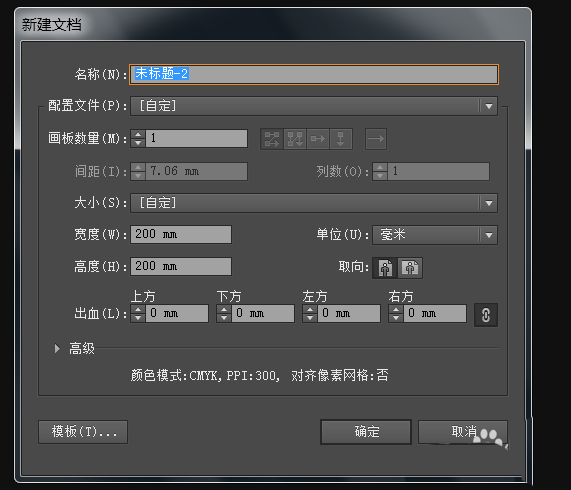
Task: Click the 下方 bottom bleed field
Action: 263,313
